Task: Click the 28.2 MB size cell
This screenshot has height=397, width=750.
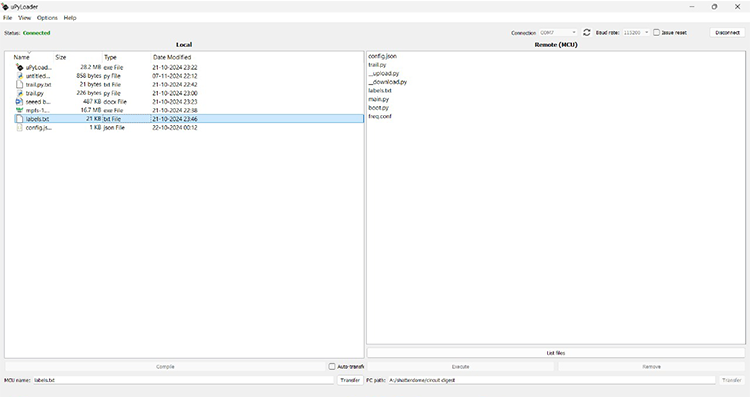Action: pyautogui.click(x=90, y=67)
